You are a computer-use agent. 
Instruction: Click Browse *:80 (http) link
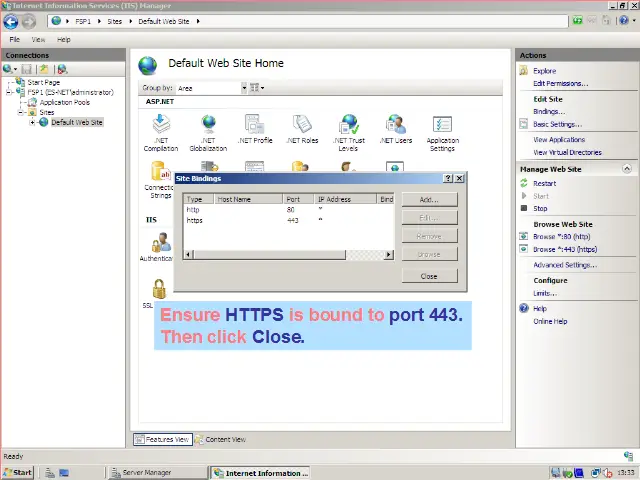(562, 237)
